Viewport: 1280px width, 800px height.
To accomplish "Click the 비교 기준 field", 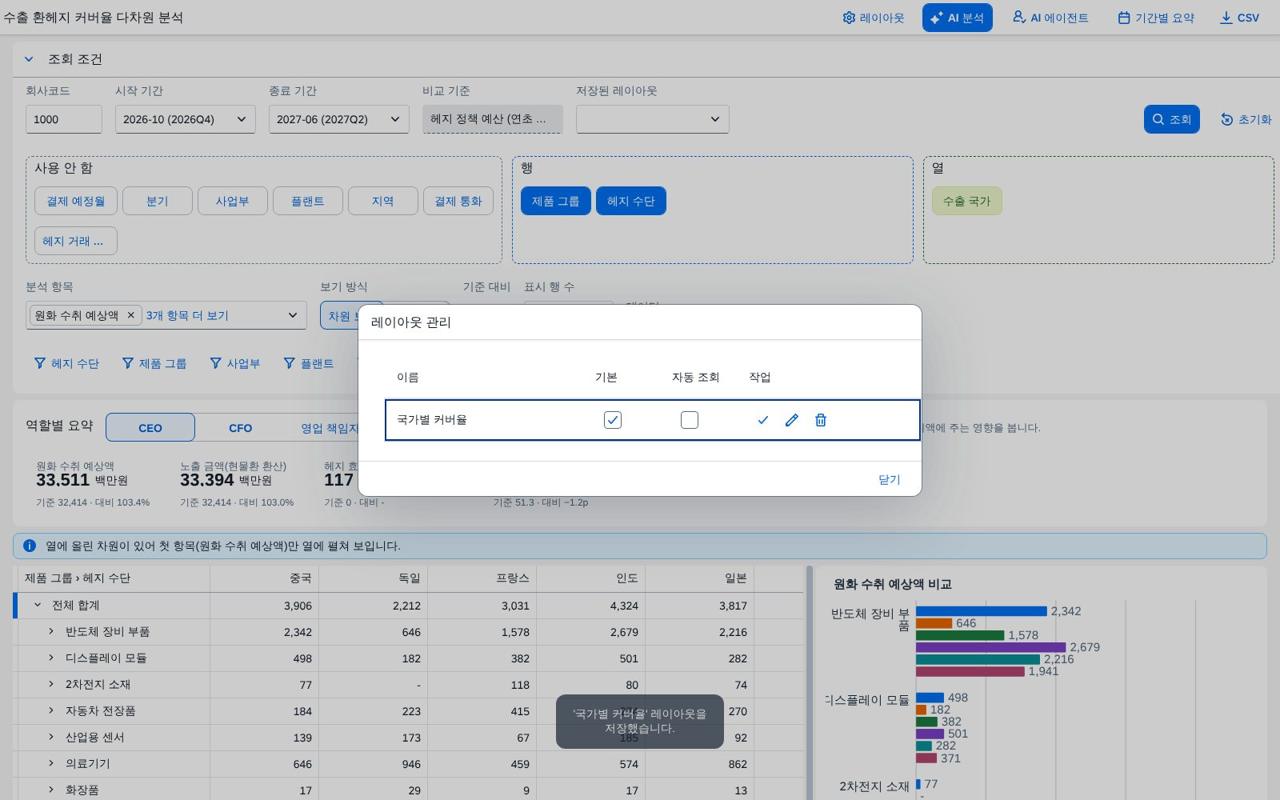I will coord(492,119).
